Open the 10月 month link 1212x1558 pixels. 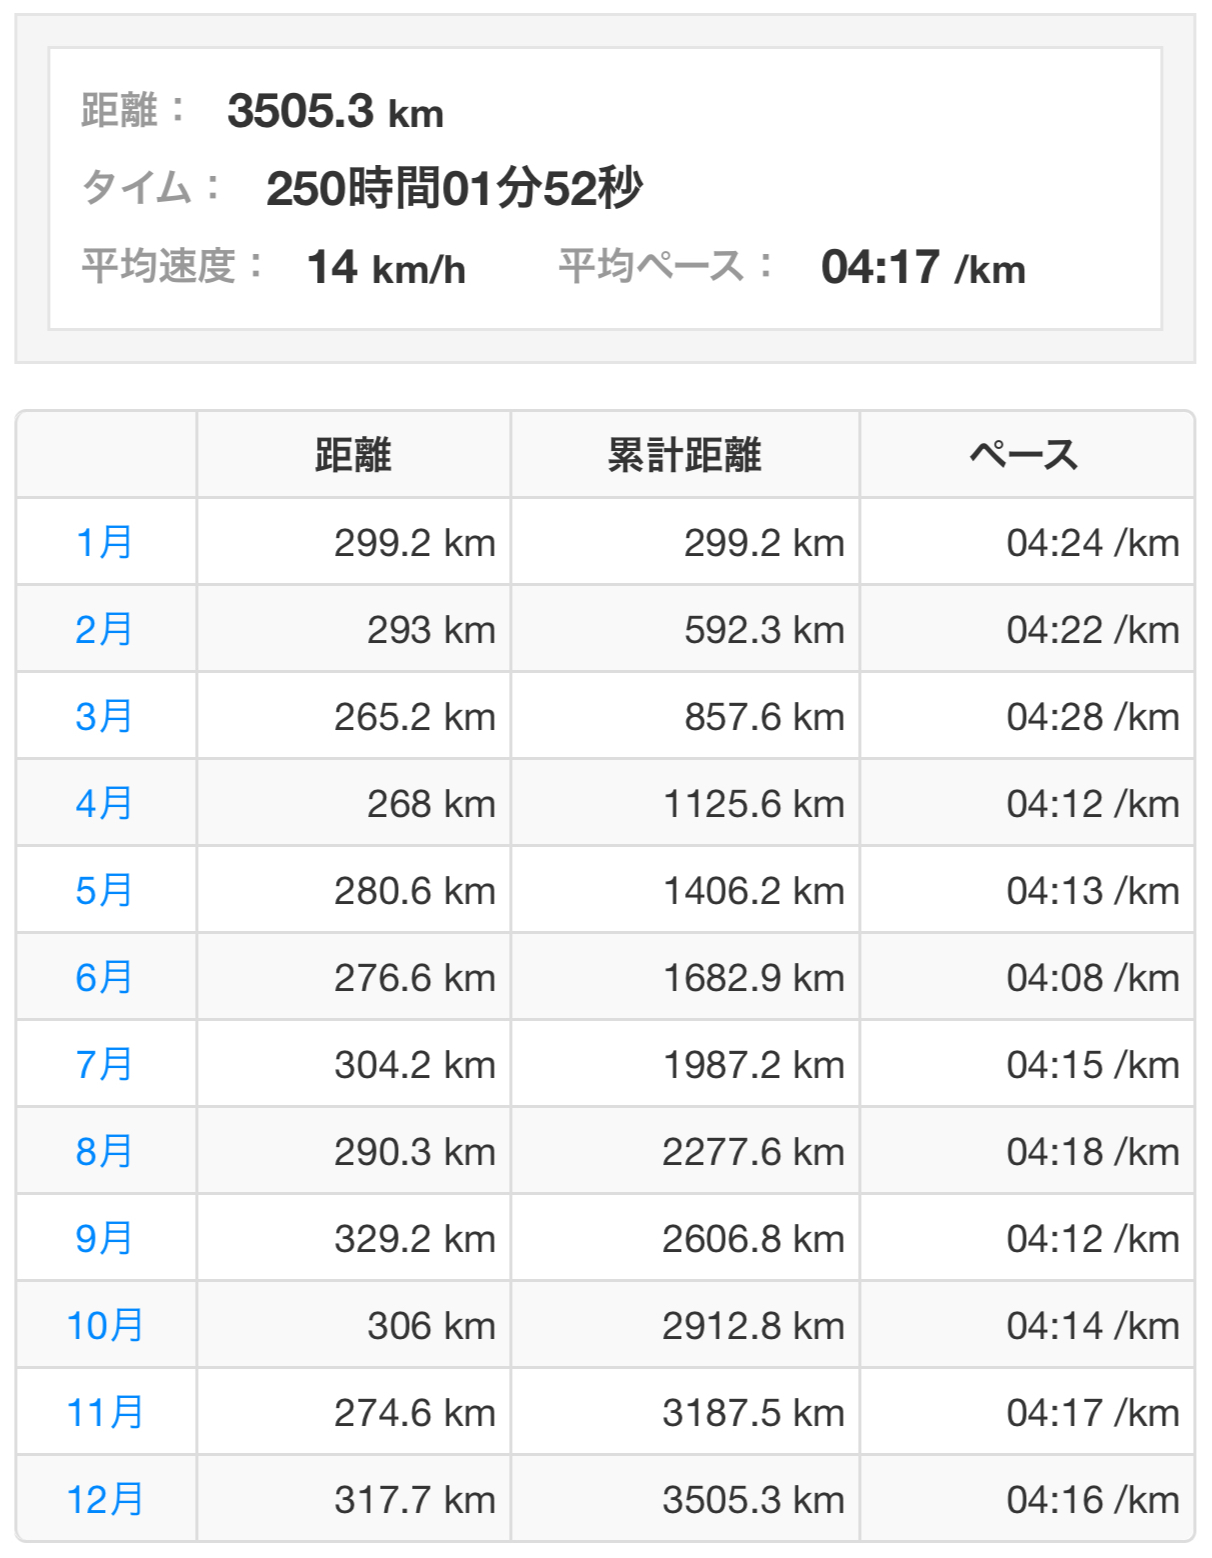point(104,1325)
